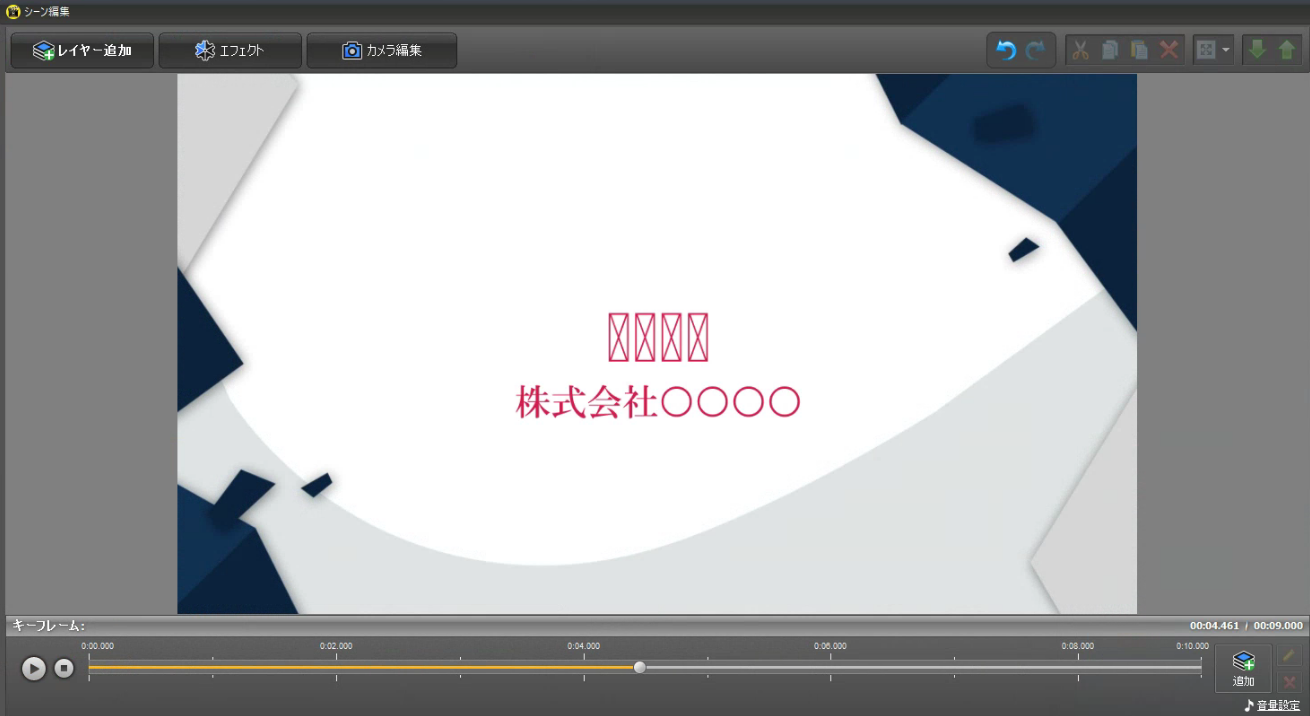Select the 株式会社〇〇〇〇 text on canvas

coord(658,402)
